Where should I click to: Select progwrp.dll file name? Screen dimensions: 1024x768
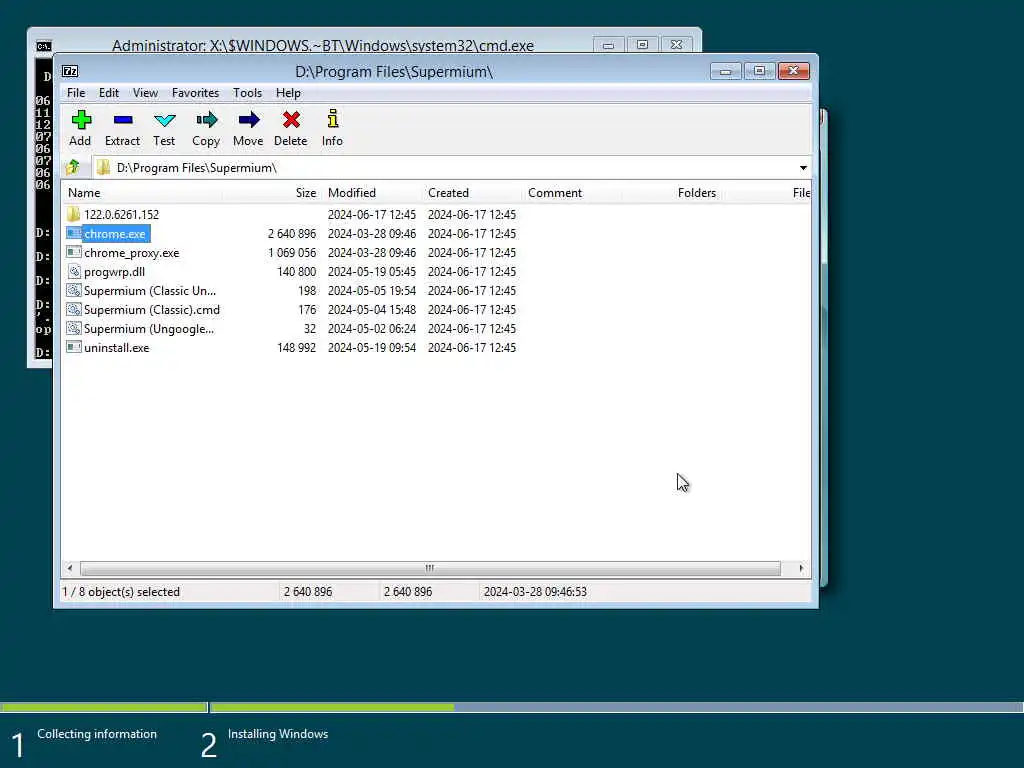[x=114, y=272]
